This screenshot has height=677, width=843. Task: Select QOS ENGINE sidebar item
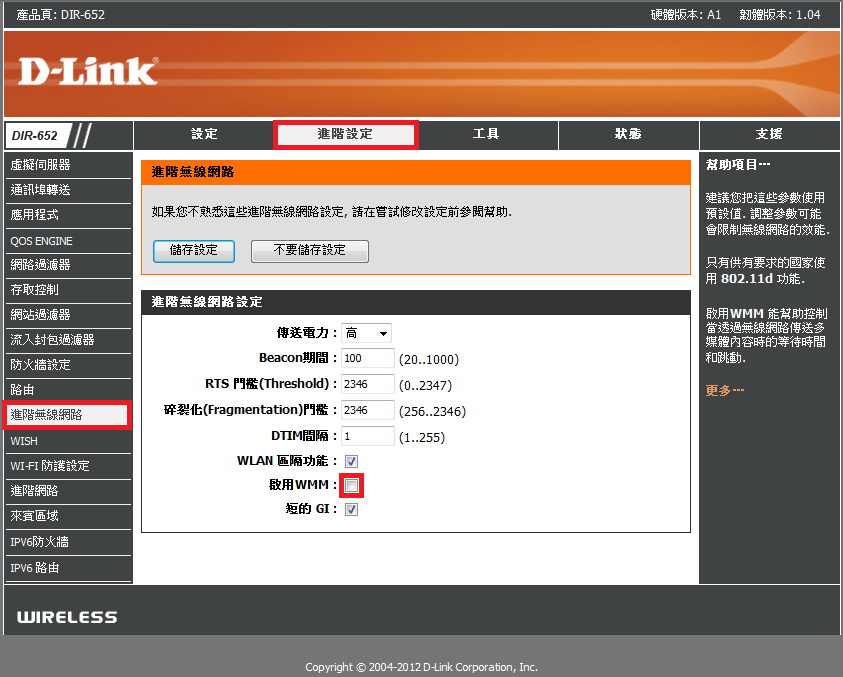click(x=68, y=240)
